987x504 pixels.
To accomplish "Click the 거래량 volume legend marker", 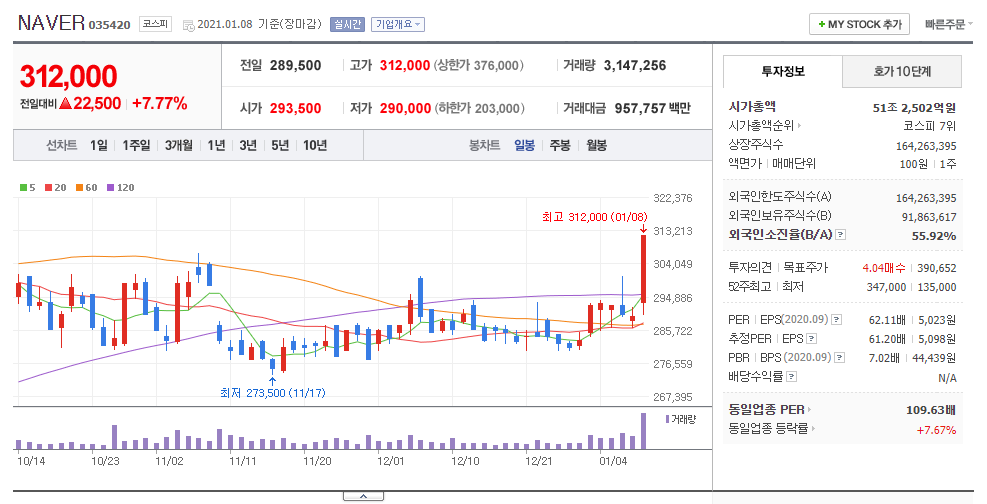I will tap(668, 419).
